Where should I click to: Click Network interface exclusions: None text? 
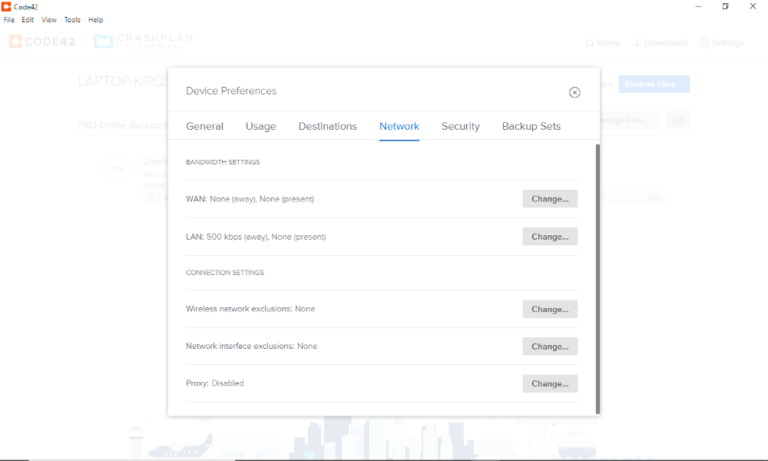pos(251,346)
